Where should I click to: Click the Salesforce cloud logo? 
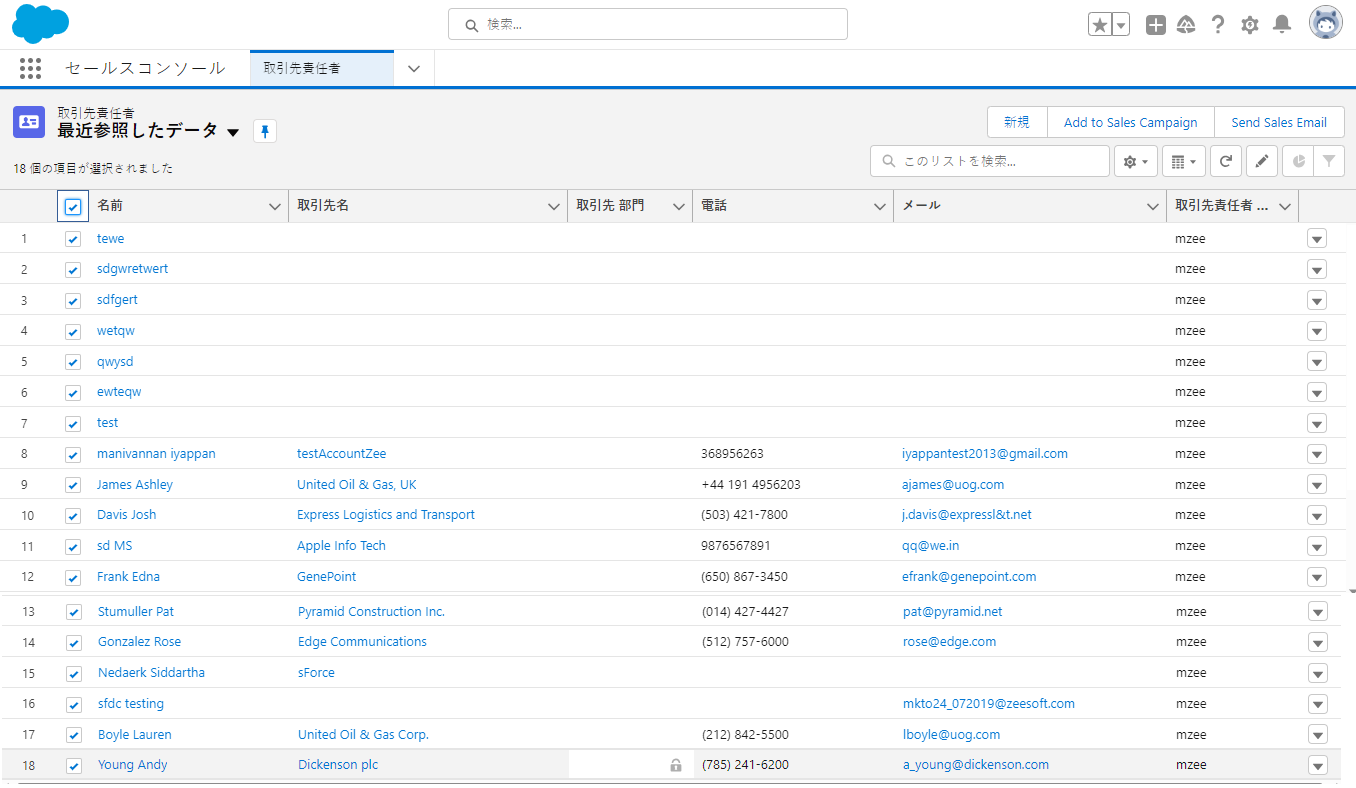click(x=40, y=24)
